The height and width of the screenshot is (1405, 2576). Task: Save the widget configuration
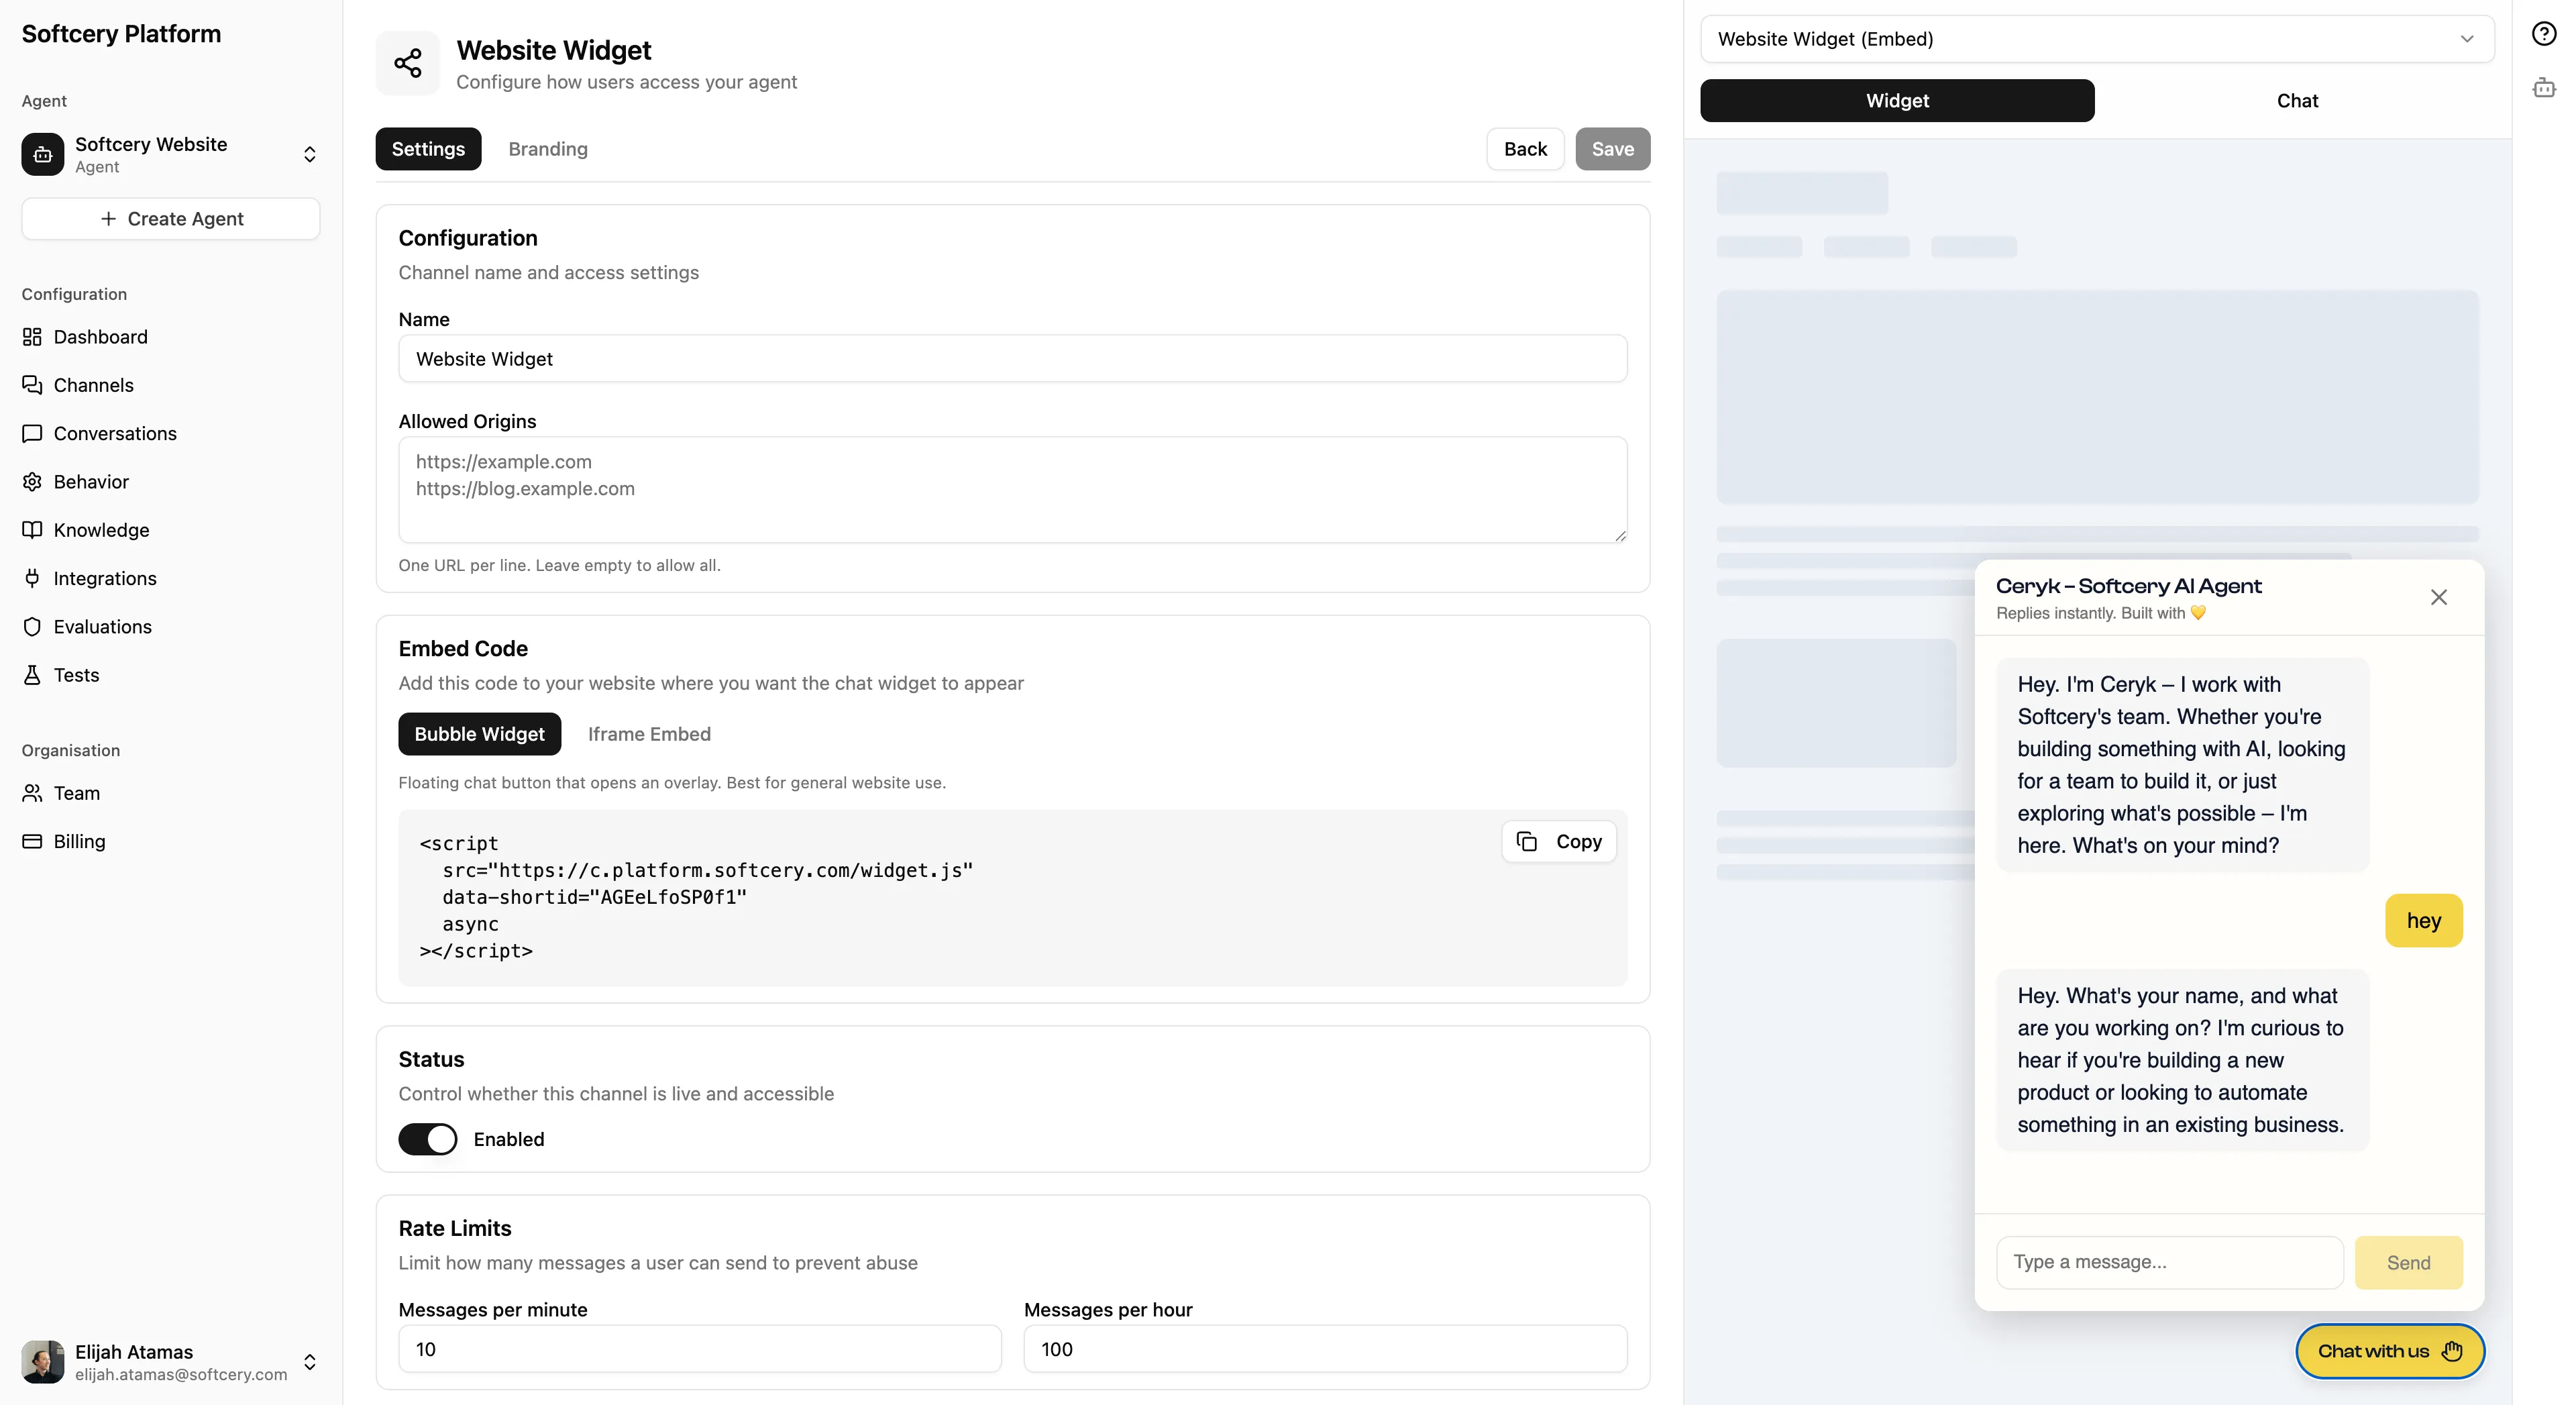tap(1612, 148)
